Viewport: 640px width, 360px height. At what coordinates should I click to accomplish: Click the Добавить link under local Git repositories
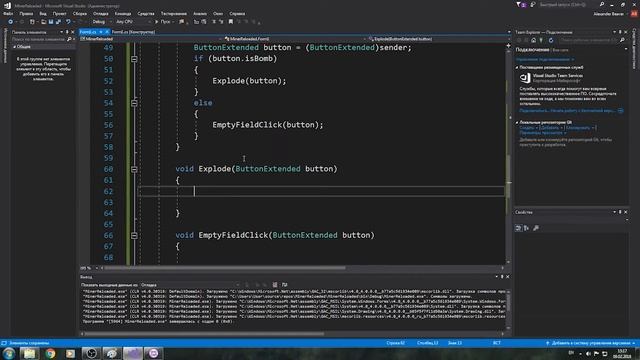tap(551, 128)
